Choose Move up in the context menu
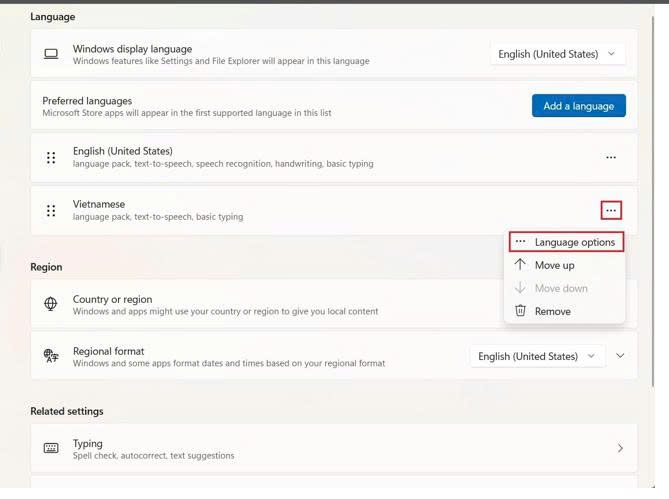Screen dimensions: 669x499 (x=554, y=265)
